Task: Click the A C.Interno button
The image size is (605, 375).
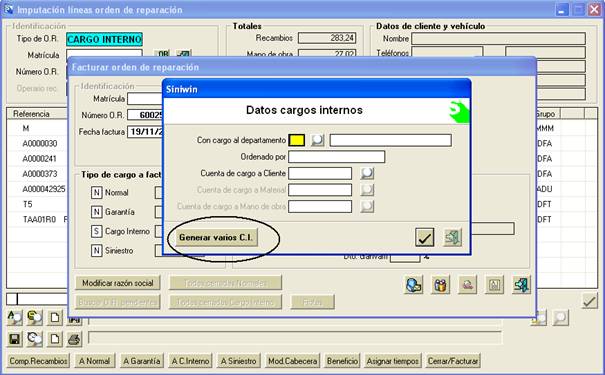Action: pos(190,361)
